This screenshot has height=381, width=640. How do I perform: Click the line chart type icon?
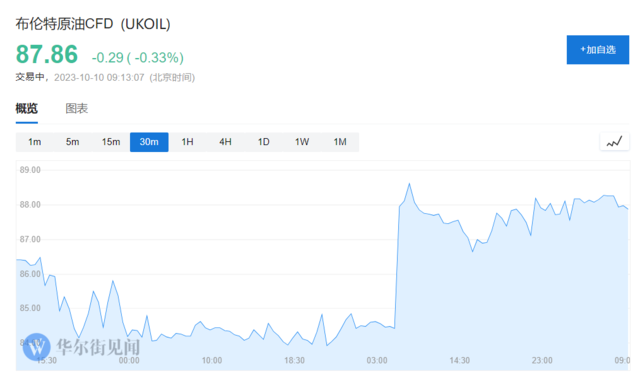pyautogui.click(x=614, y=142)
